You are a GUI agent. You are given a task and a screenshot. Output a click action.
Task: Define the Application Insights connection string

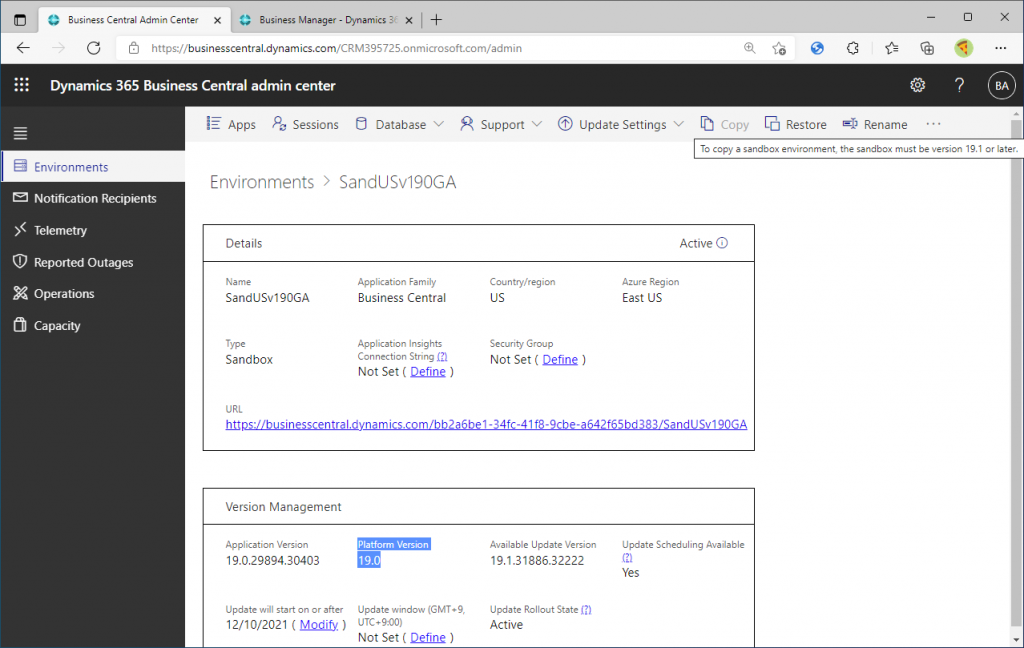(428, 372)
